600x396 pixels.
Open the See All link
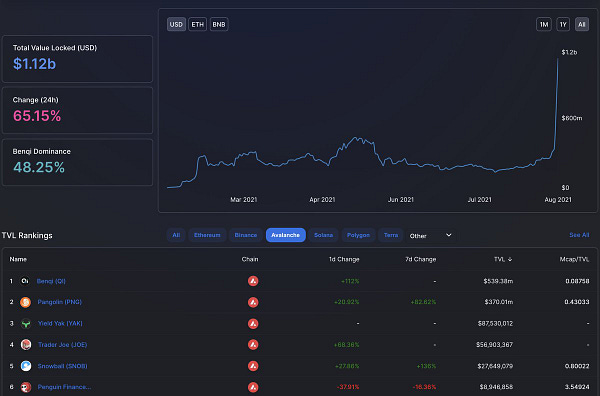[579, 235]
